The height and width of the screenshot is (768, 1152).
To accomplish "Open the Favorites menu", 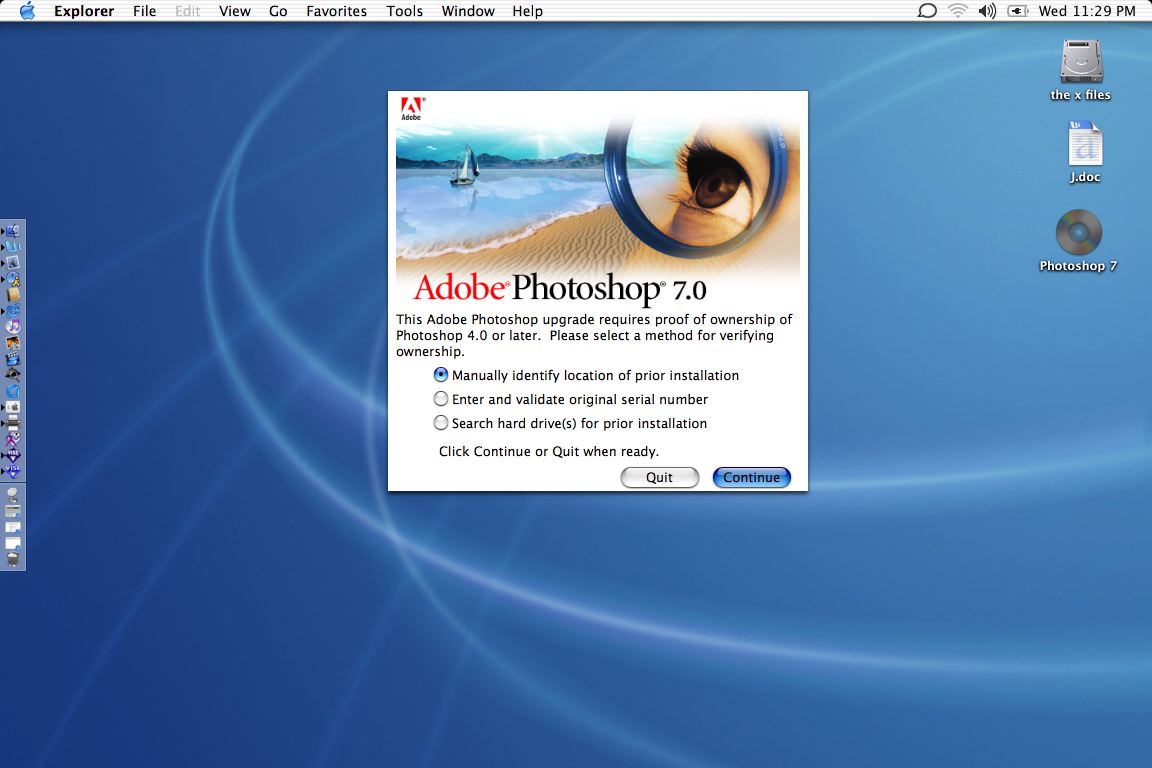I will [x=336, y=11].
